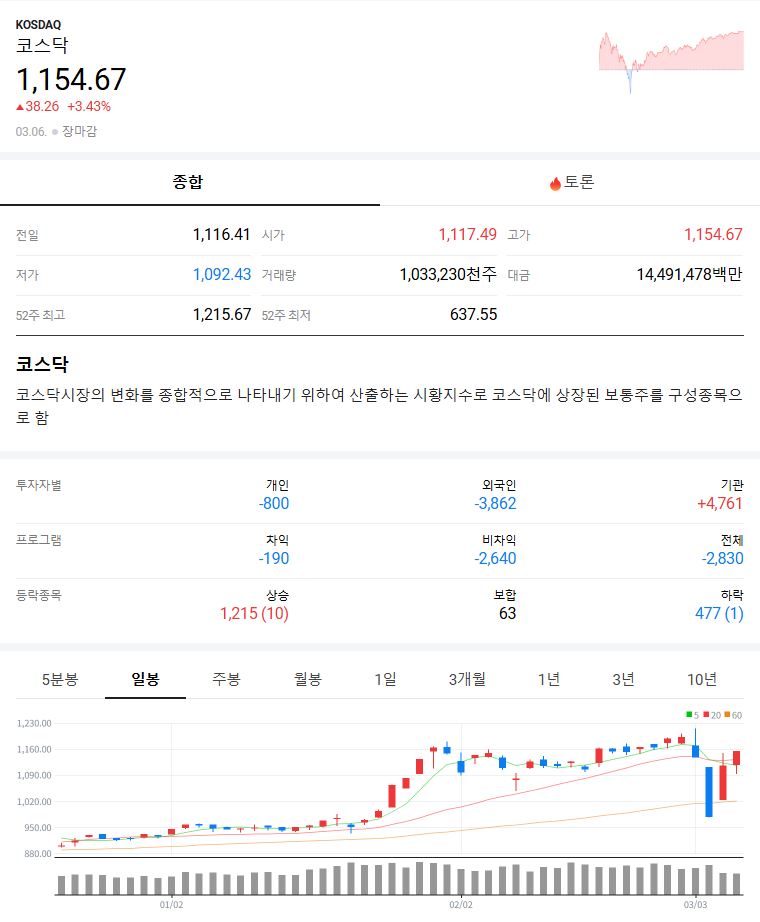Click the 차익 program value -190

coord(274,559)
